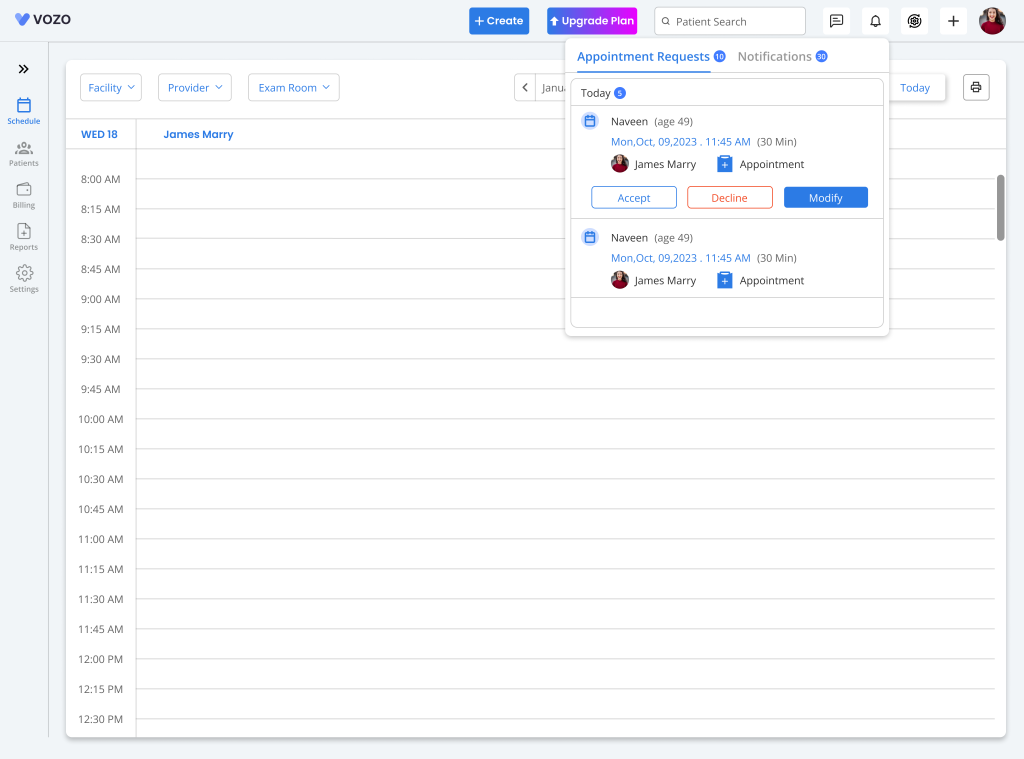Select the 12:30 PM time slot label
The height and width of the screenshot is (759, 1024).
tap(101, 719)
